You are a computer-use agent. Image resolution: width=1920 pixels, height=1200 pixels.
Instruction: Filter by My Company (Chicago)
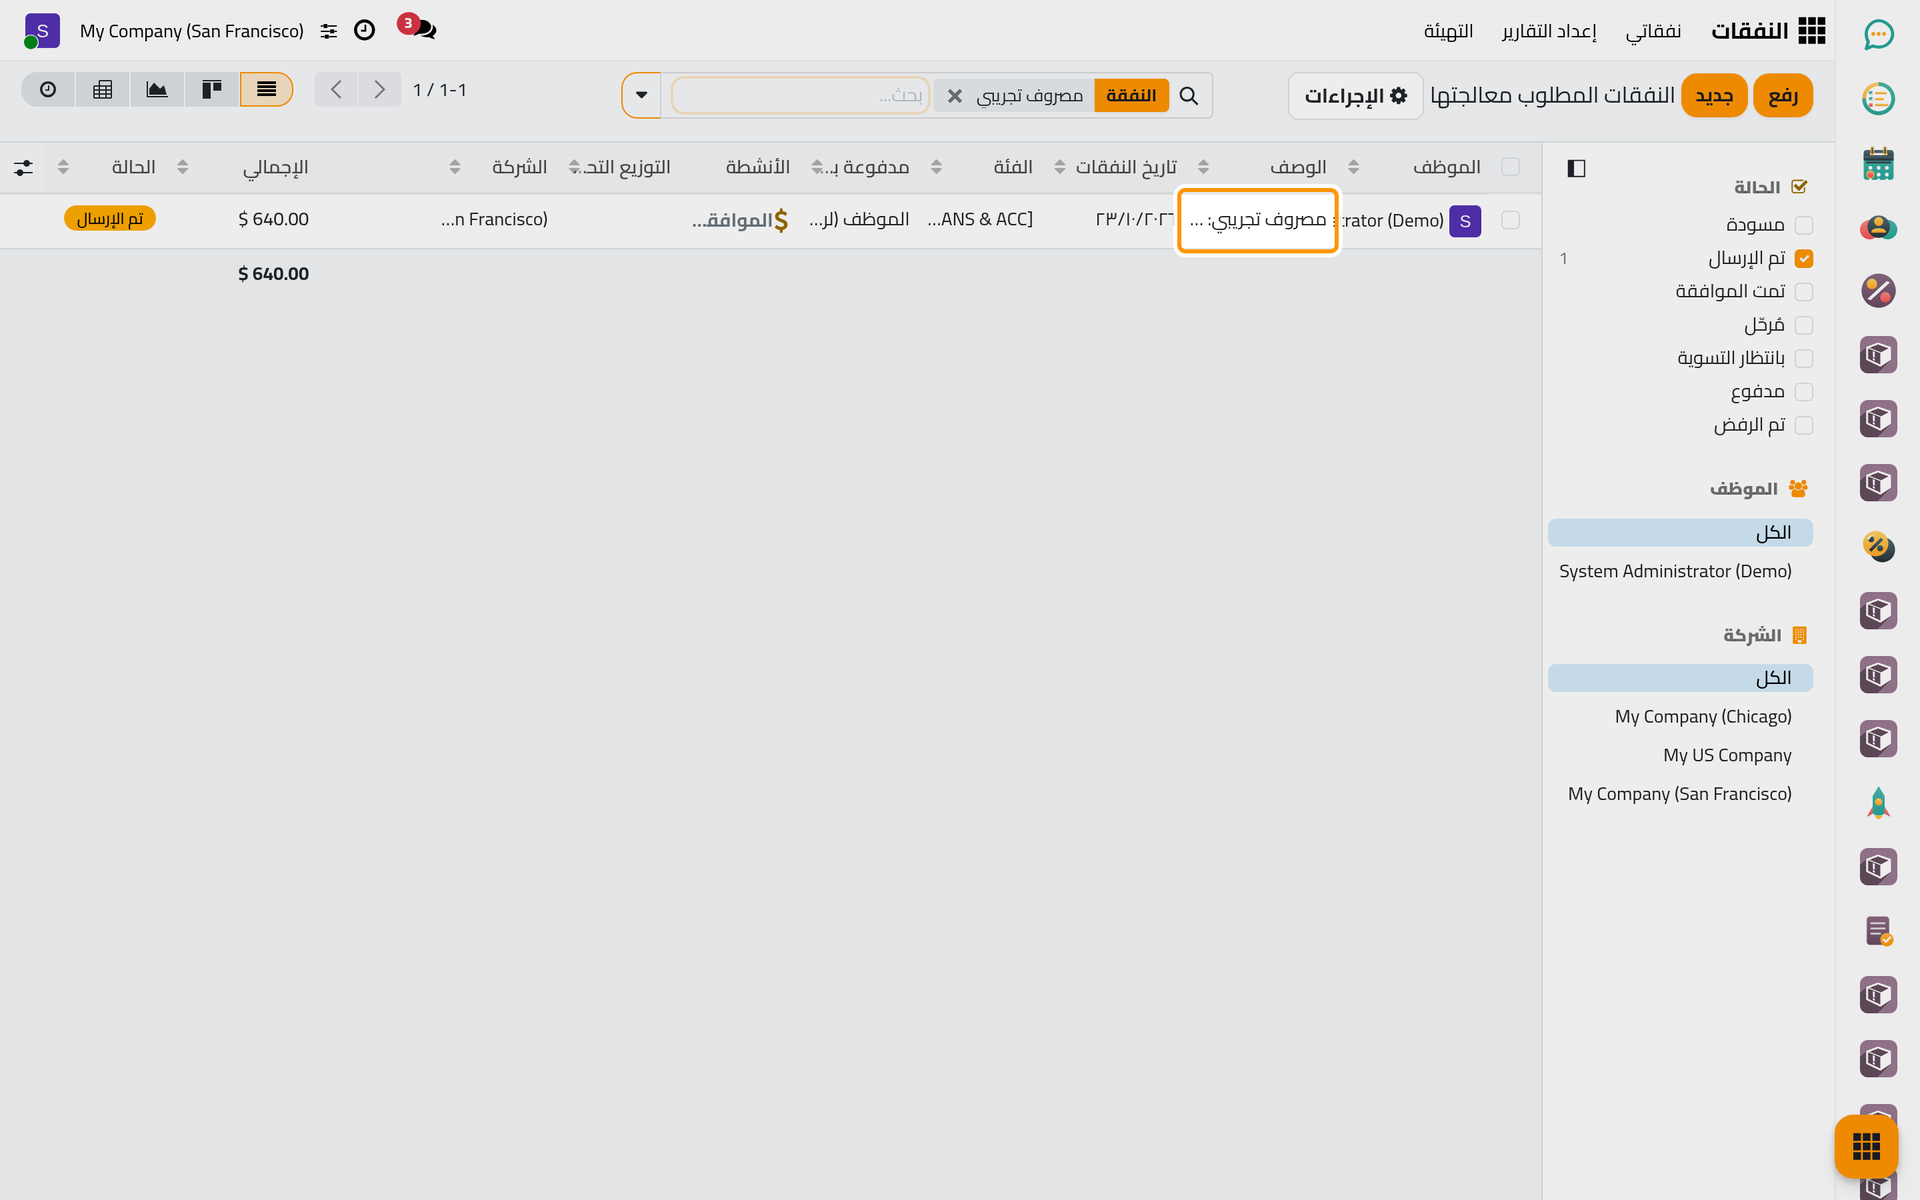(1703, 717)
